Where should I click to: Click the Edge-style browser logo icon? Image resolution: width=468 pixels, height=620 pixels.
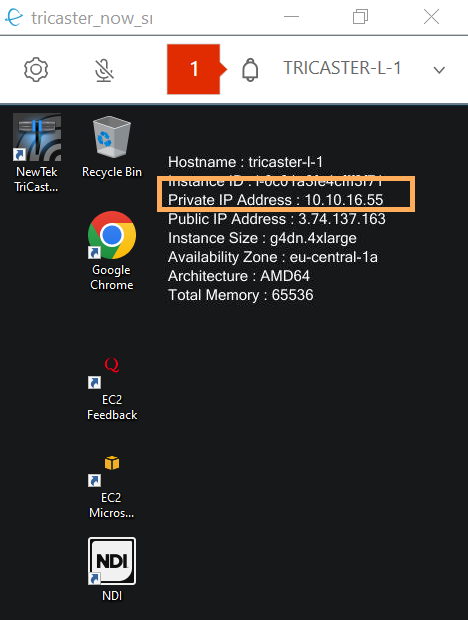(14, 17)
